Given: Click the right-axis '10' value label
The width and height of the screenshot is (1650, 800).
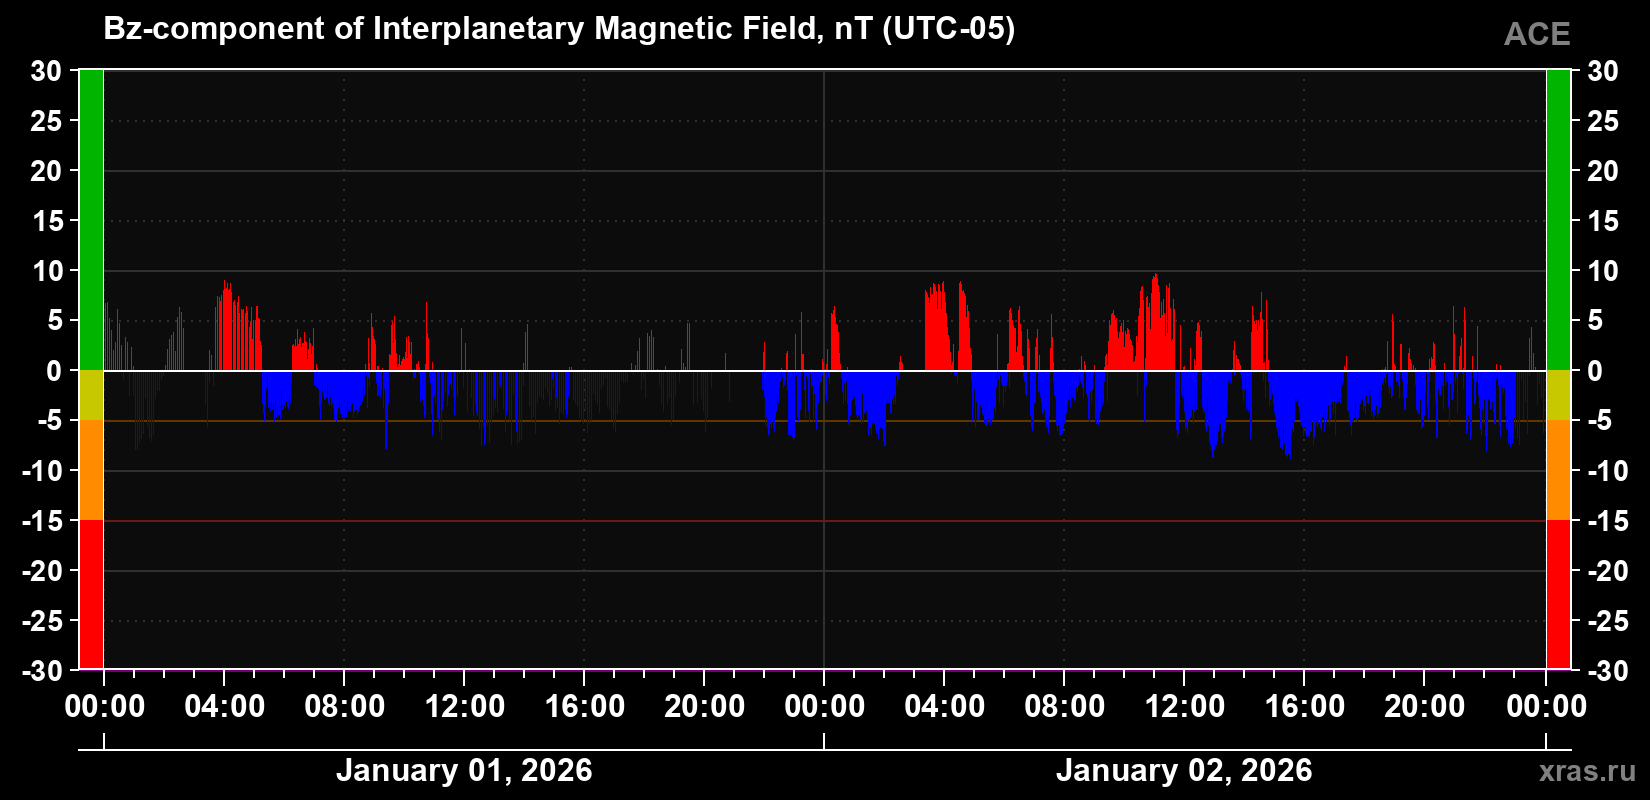Looking at the screenshot, I should coord(1603,271).
